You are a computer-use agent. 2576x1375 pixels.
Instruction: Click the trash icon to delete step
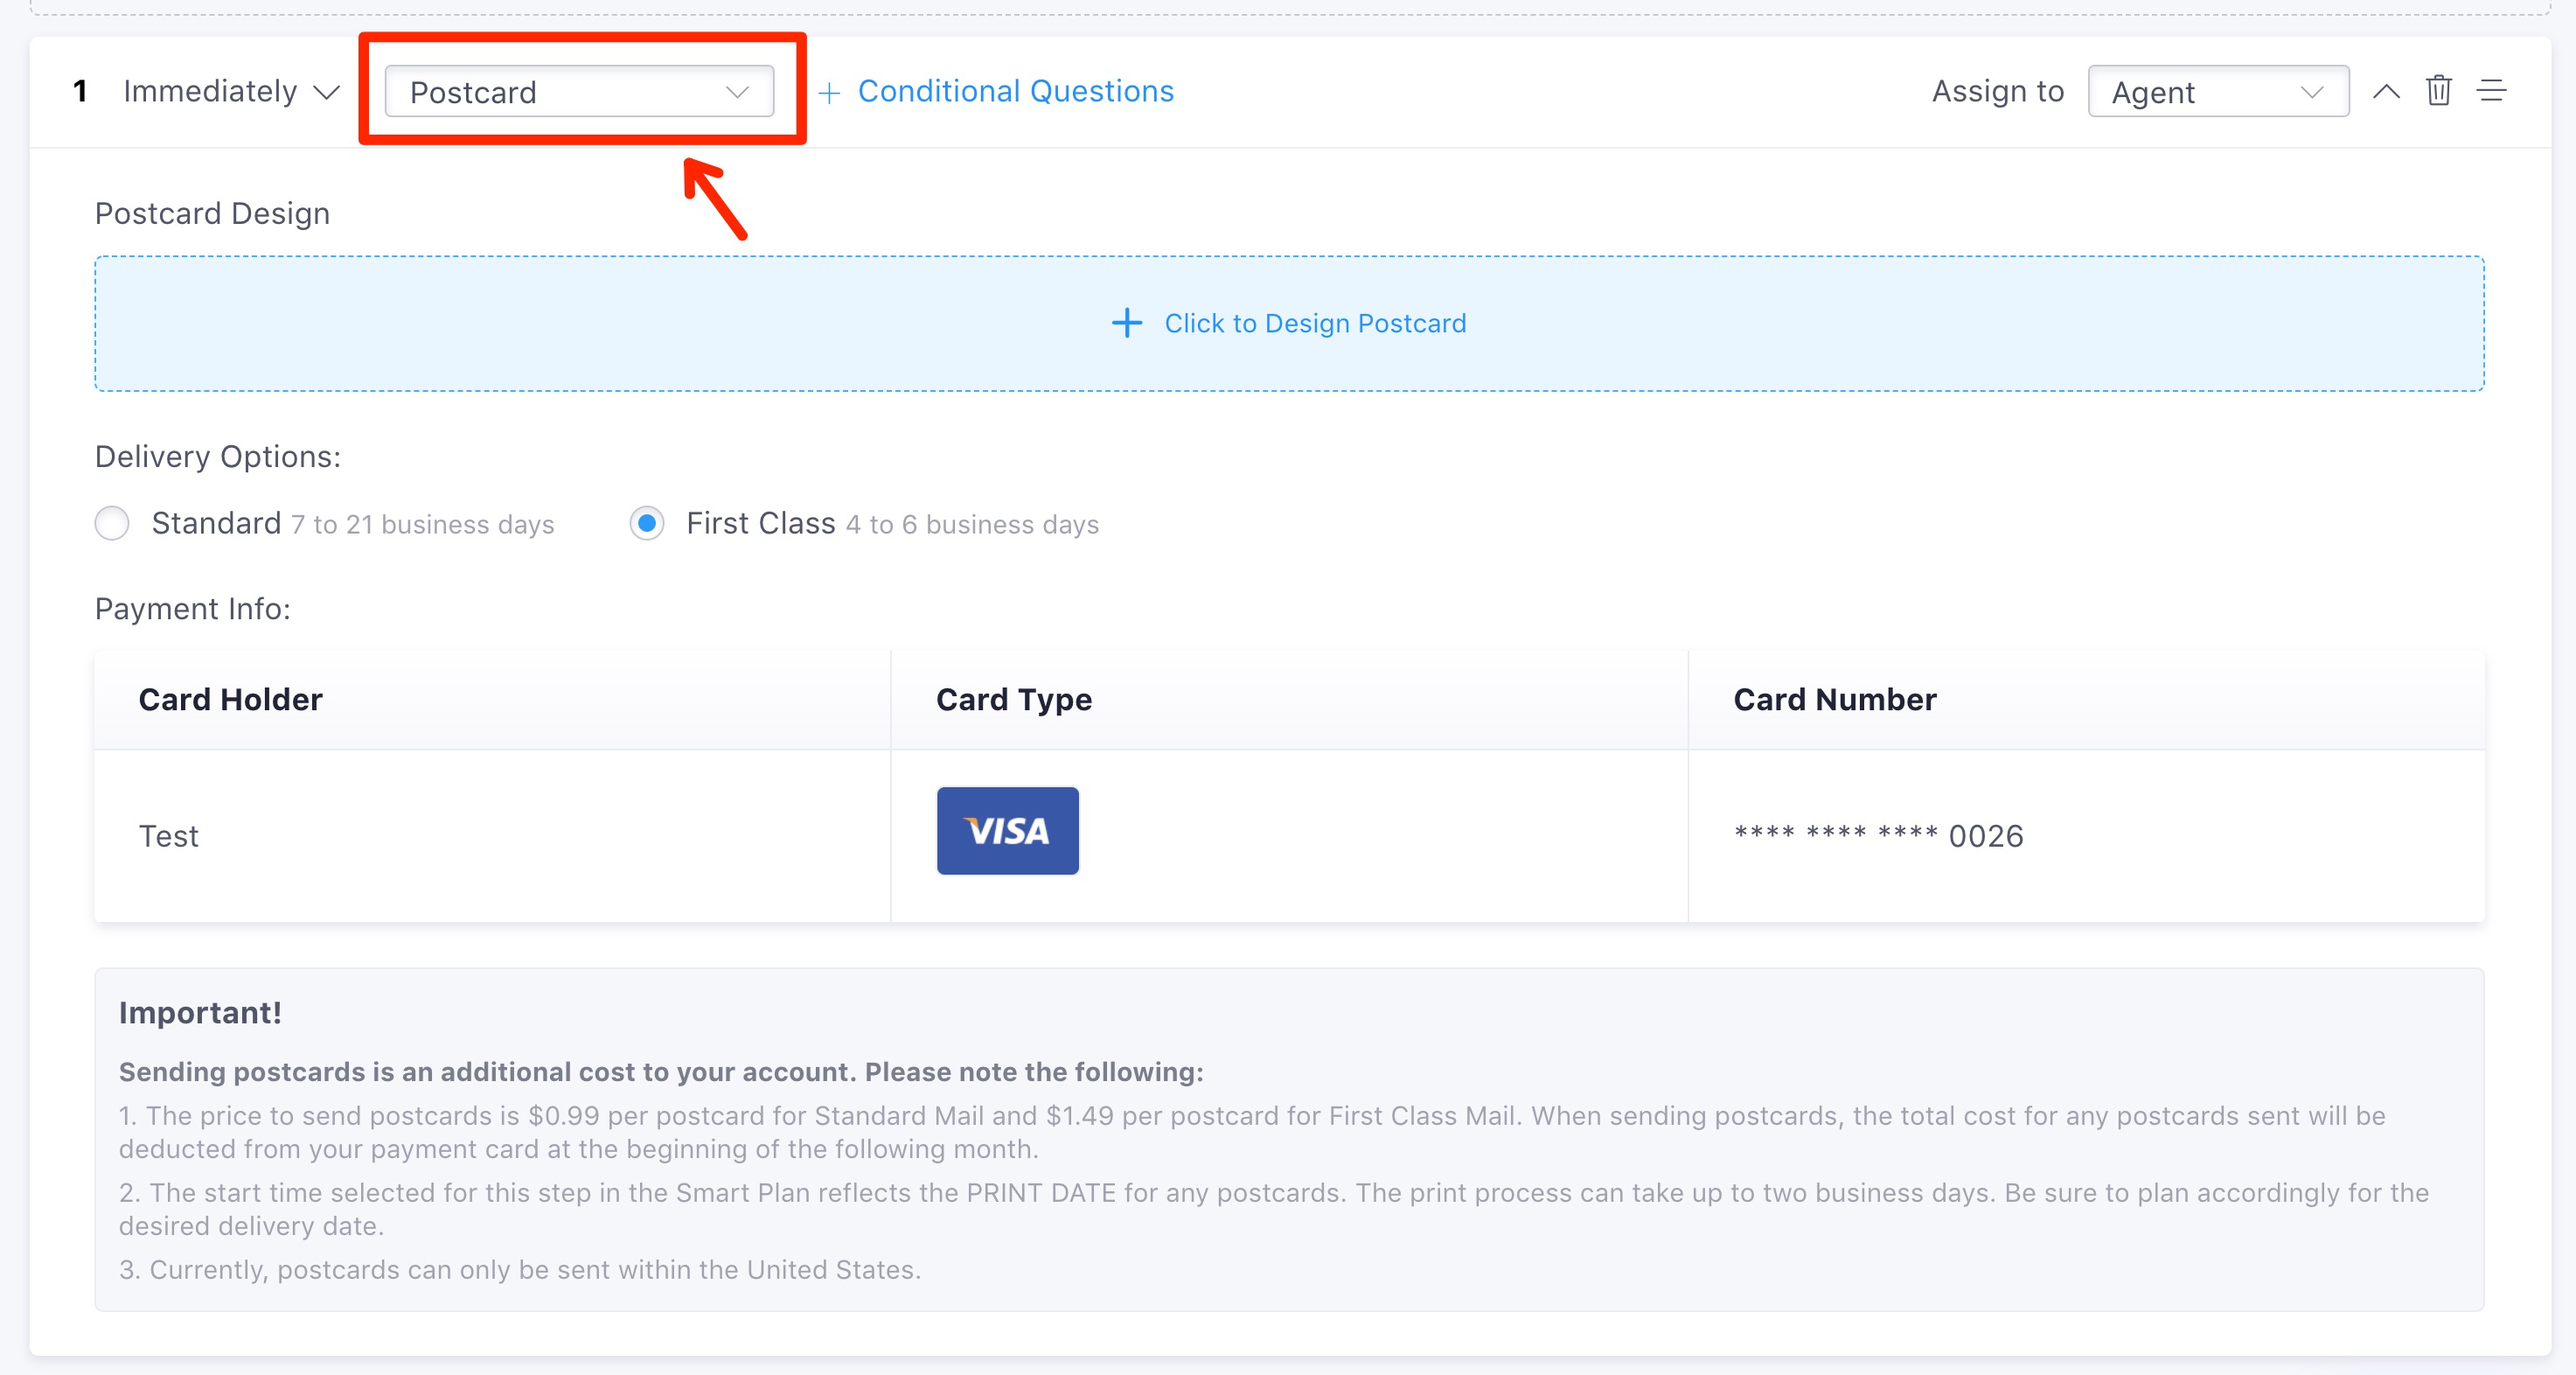[x=2438, y=91]
